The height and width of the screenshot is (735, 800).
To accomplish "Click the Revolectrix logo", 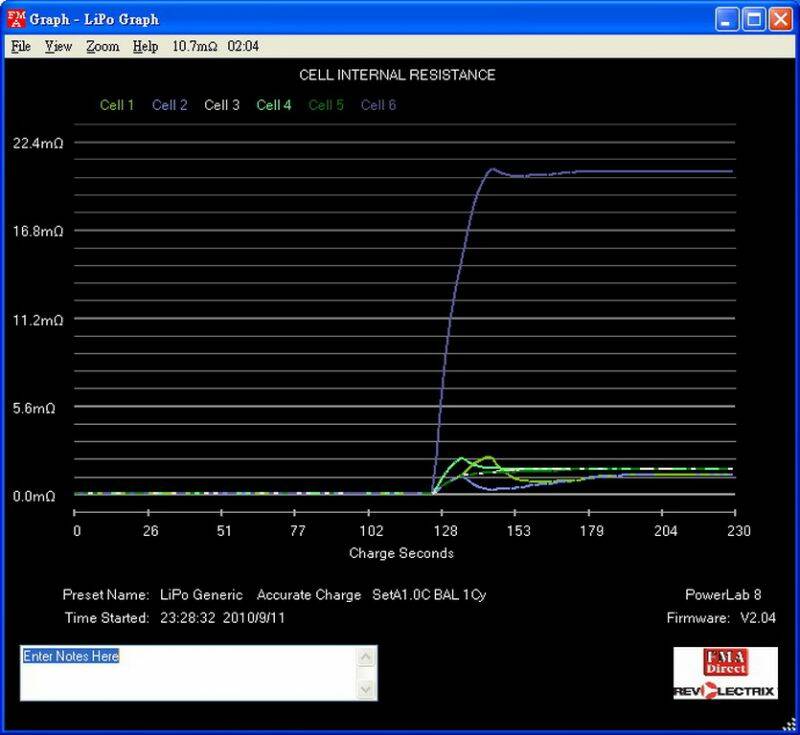I will point(725,692).
